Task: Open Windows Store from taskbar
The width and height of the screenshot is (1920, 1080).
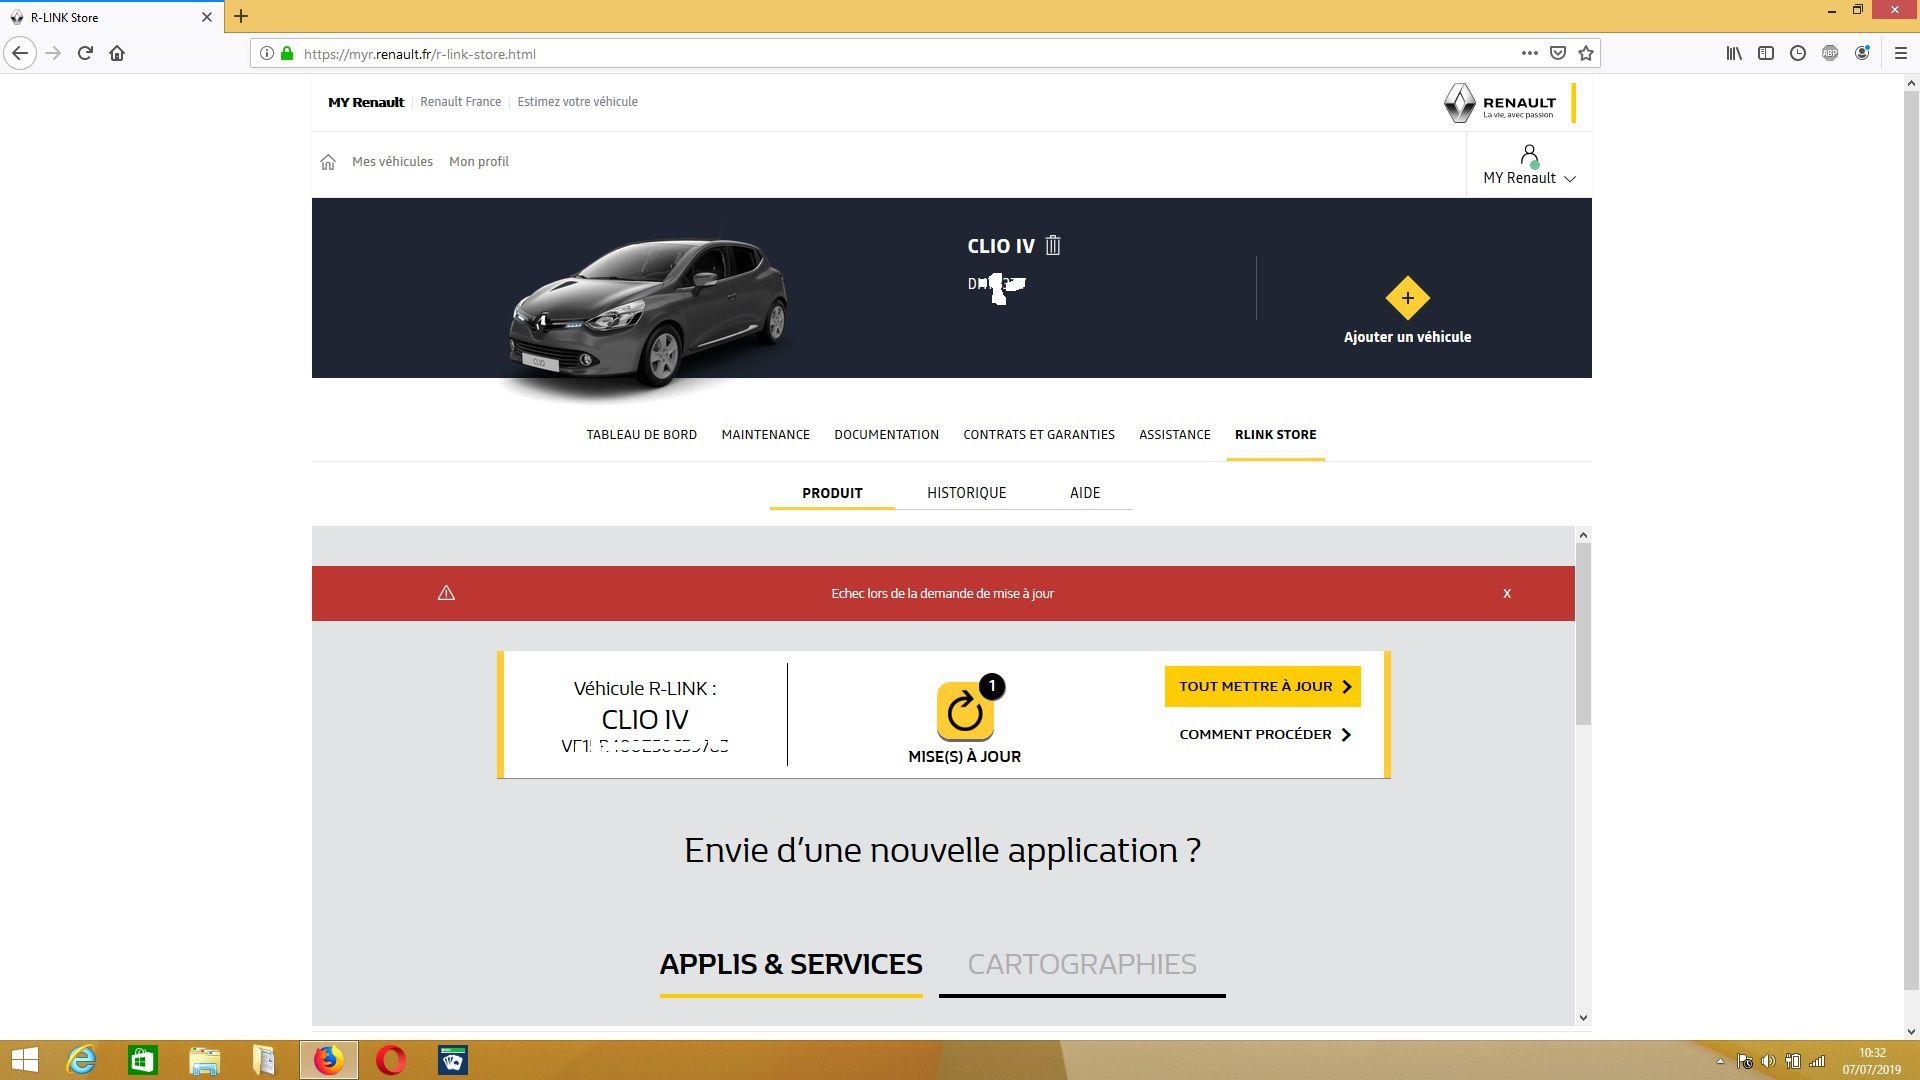Action: pos(143,1060)
